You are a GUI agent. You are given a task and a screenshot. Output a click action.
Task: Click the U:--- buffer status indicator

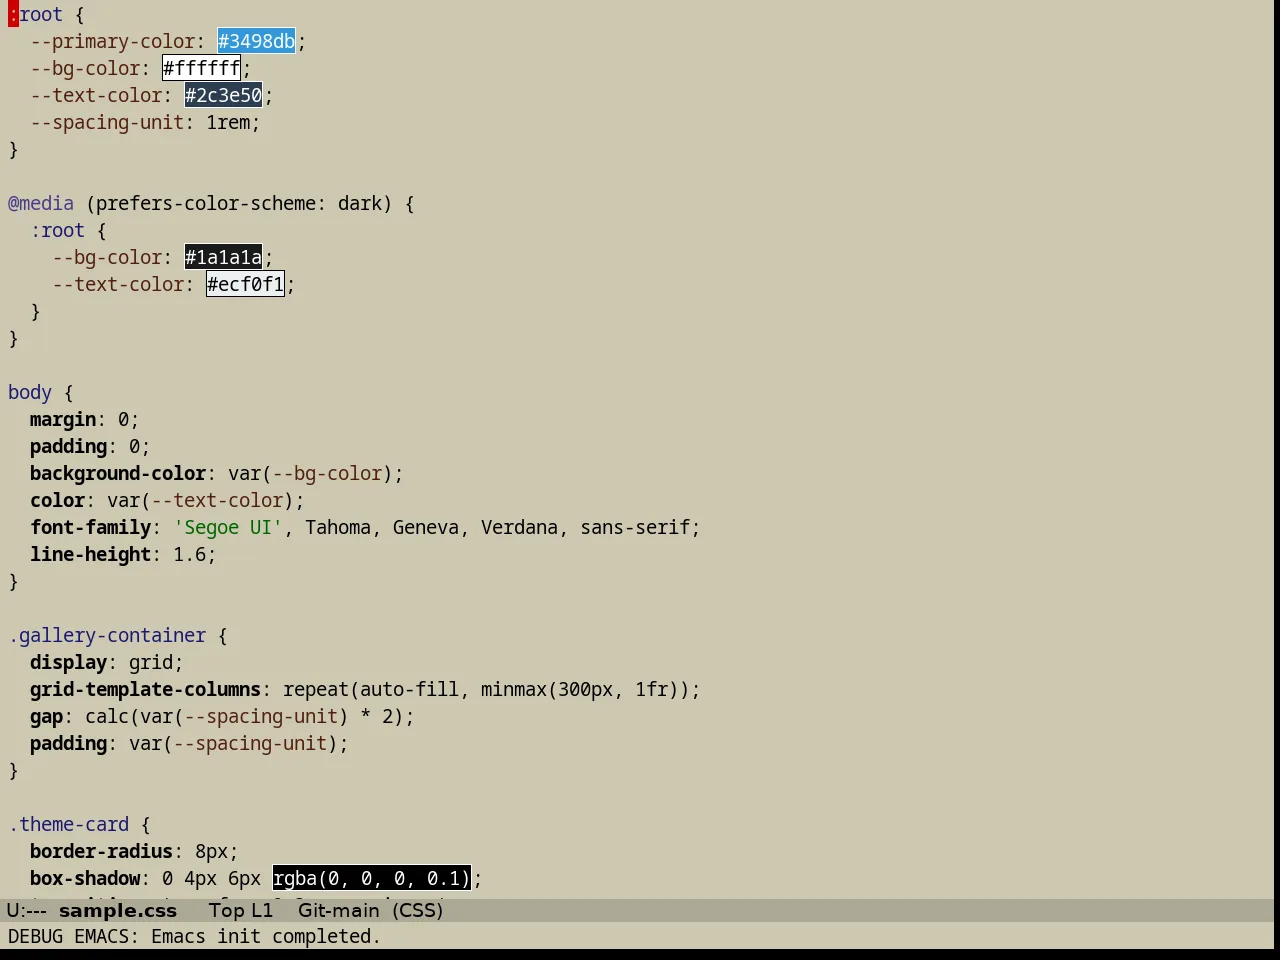27,910
